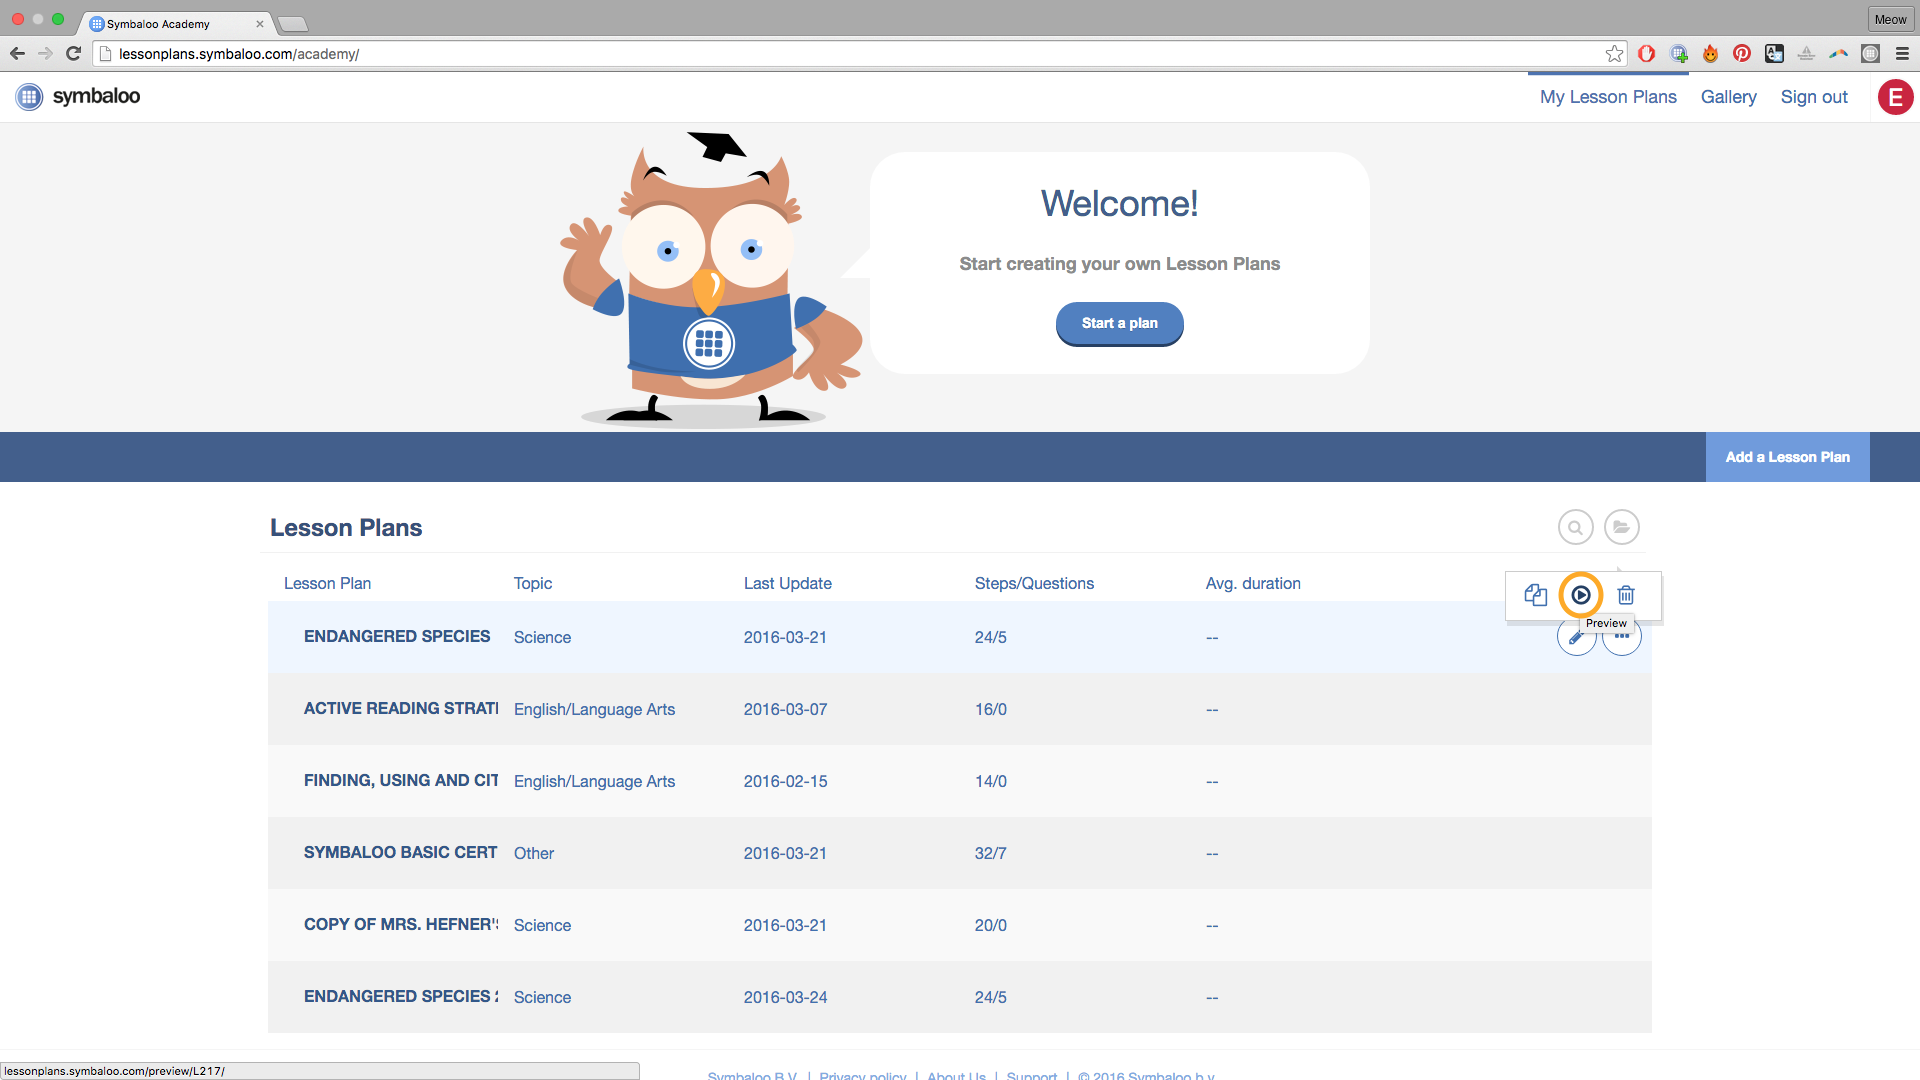Open ENDANGERED SPECIES lesson plan dated 2016-03-24
This screenshot has width=1920, height=1080.
401,997
